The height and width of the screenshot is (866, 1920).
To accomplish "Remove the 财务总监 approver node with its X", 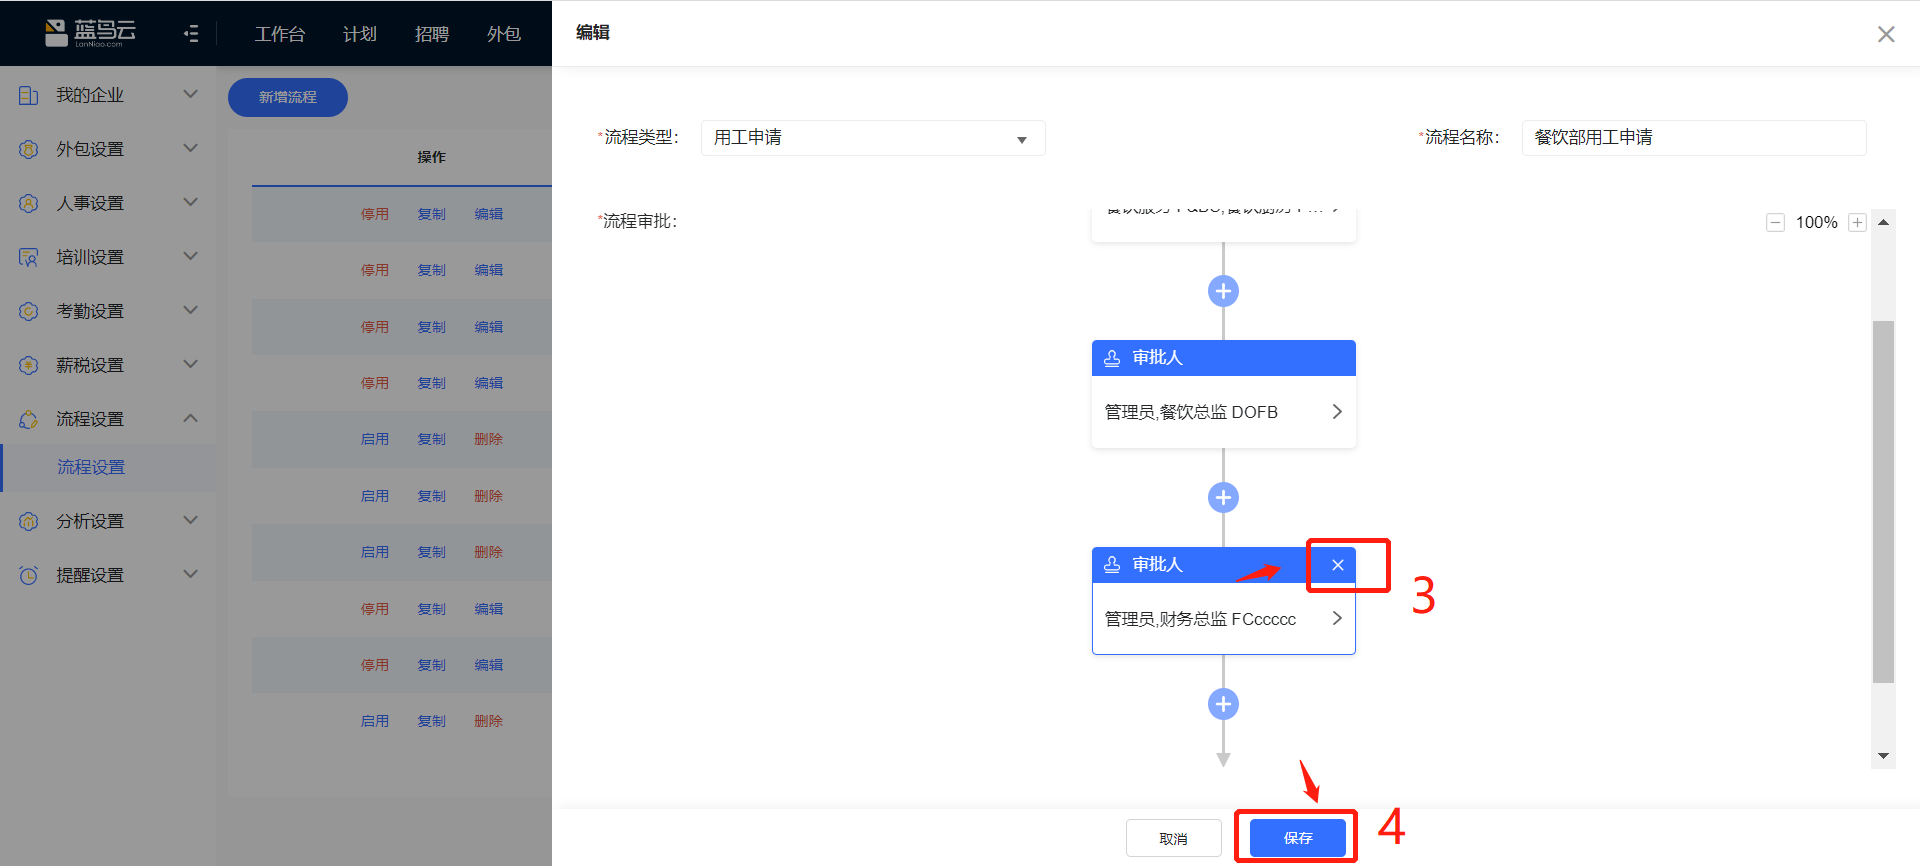I will tap(1338, 565).
